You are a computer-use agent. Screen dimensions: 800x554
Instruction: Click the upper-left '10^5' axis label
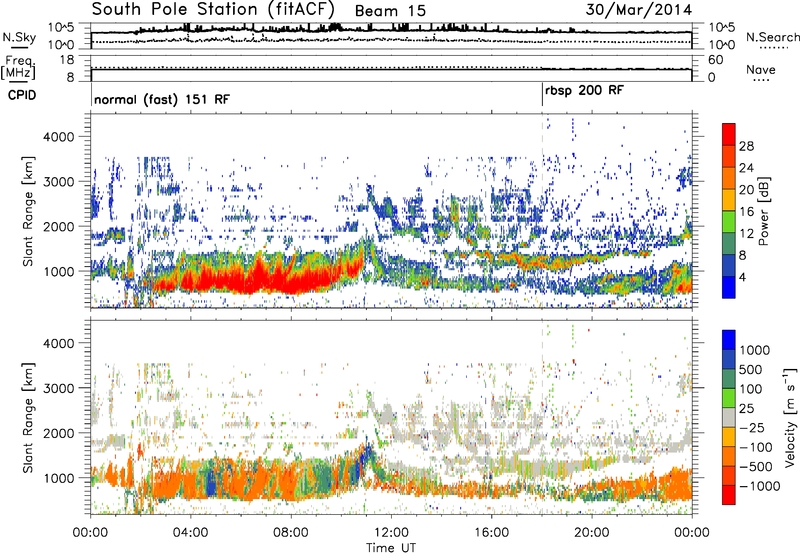61,27
